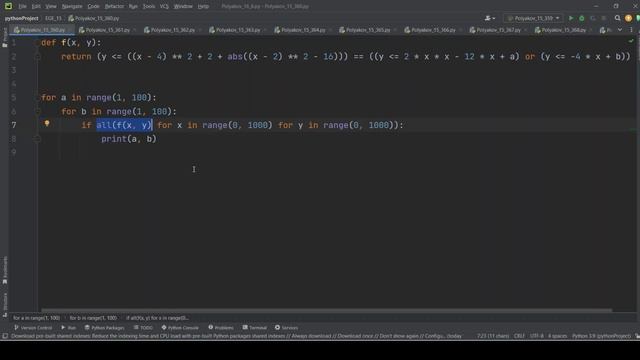This screenshot has width=640, height=360.
Task: Open the Edit menu
Action: pos(36,7)
